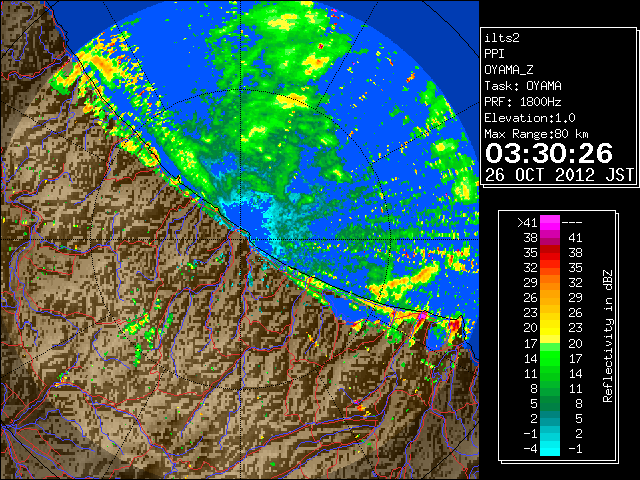
Task: Click the date 26 OCT 2012 JST
Action: pos(559,175)
